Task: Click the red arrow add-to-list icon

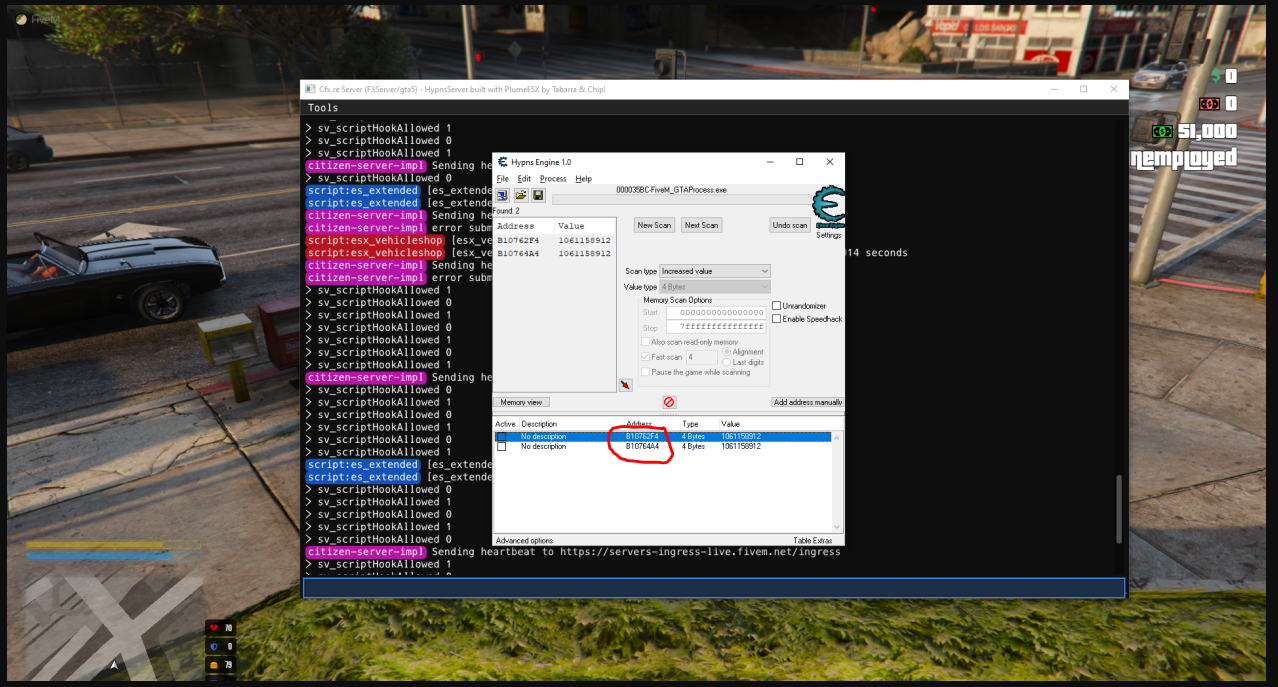Action: (625, 385)
